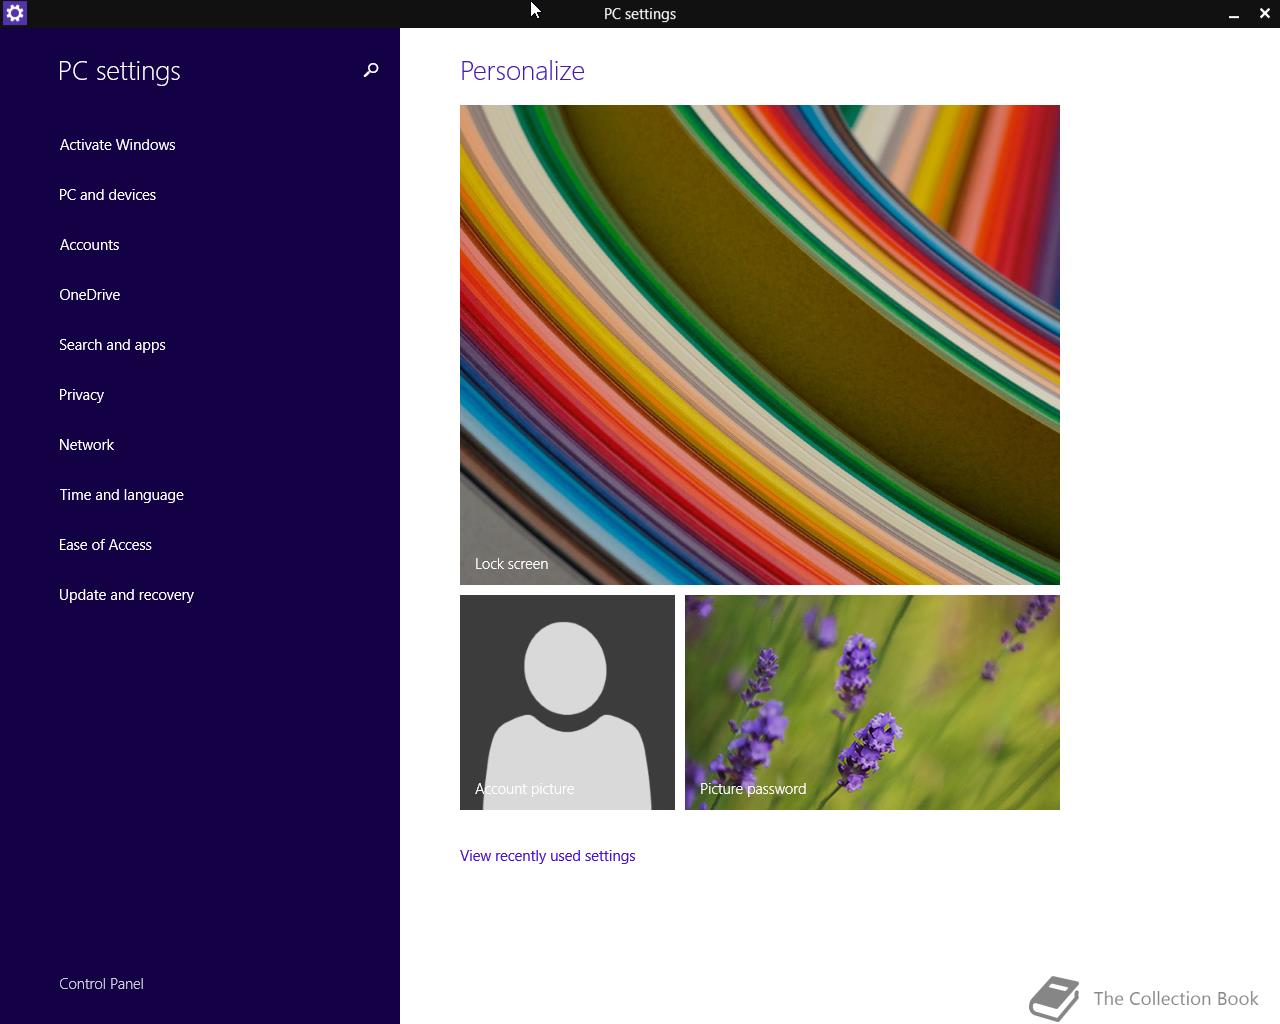Open the PC settings gear icon menu
This screenshot has height=1024, width=1280.
pos(14,13)
